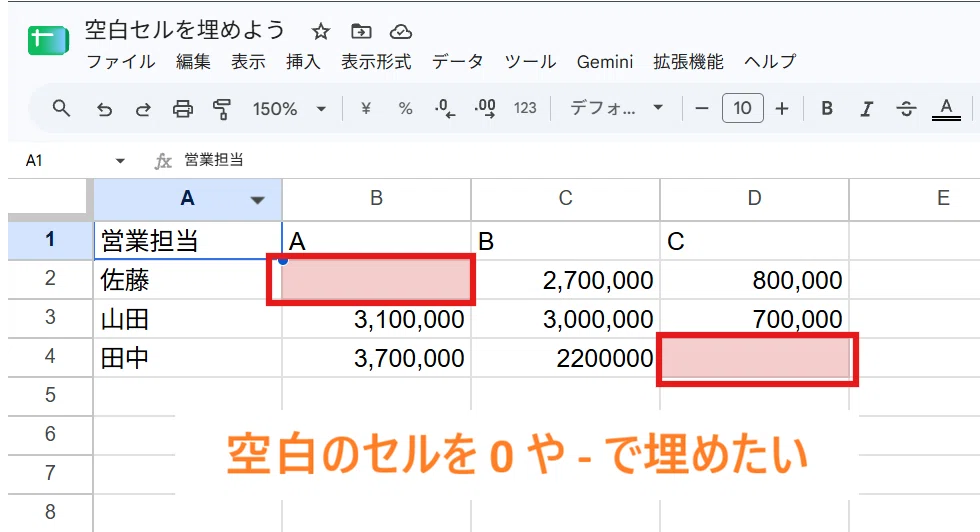
Task: Select row 3 header
Action: pyautogui.click(x=50, y=318)
